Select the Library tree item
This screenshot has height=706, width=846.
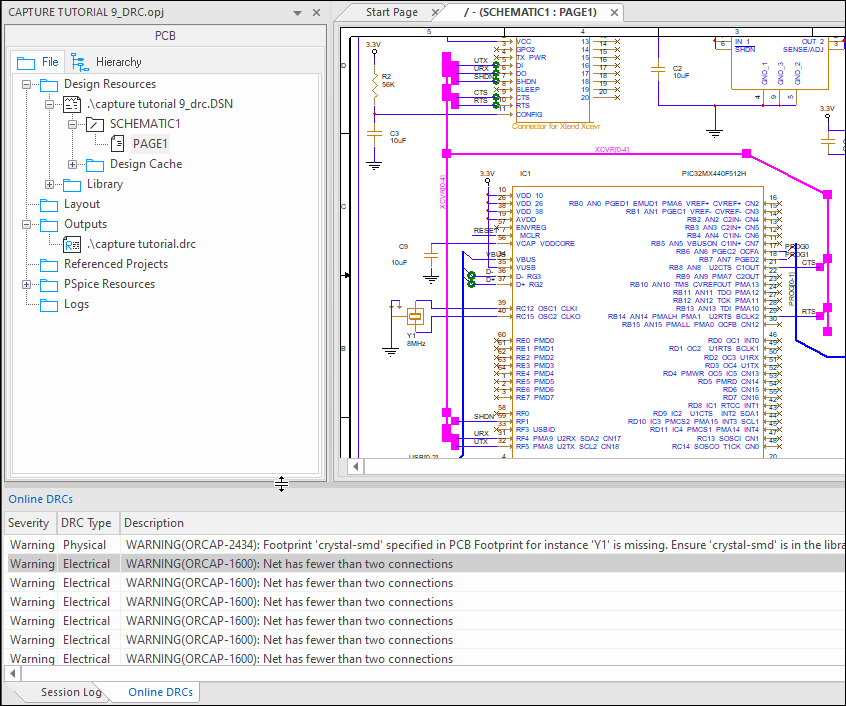[x=105, y=184]
